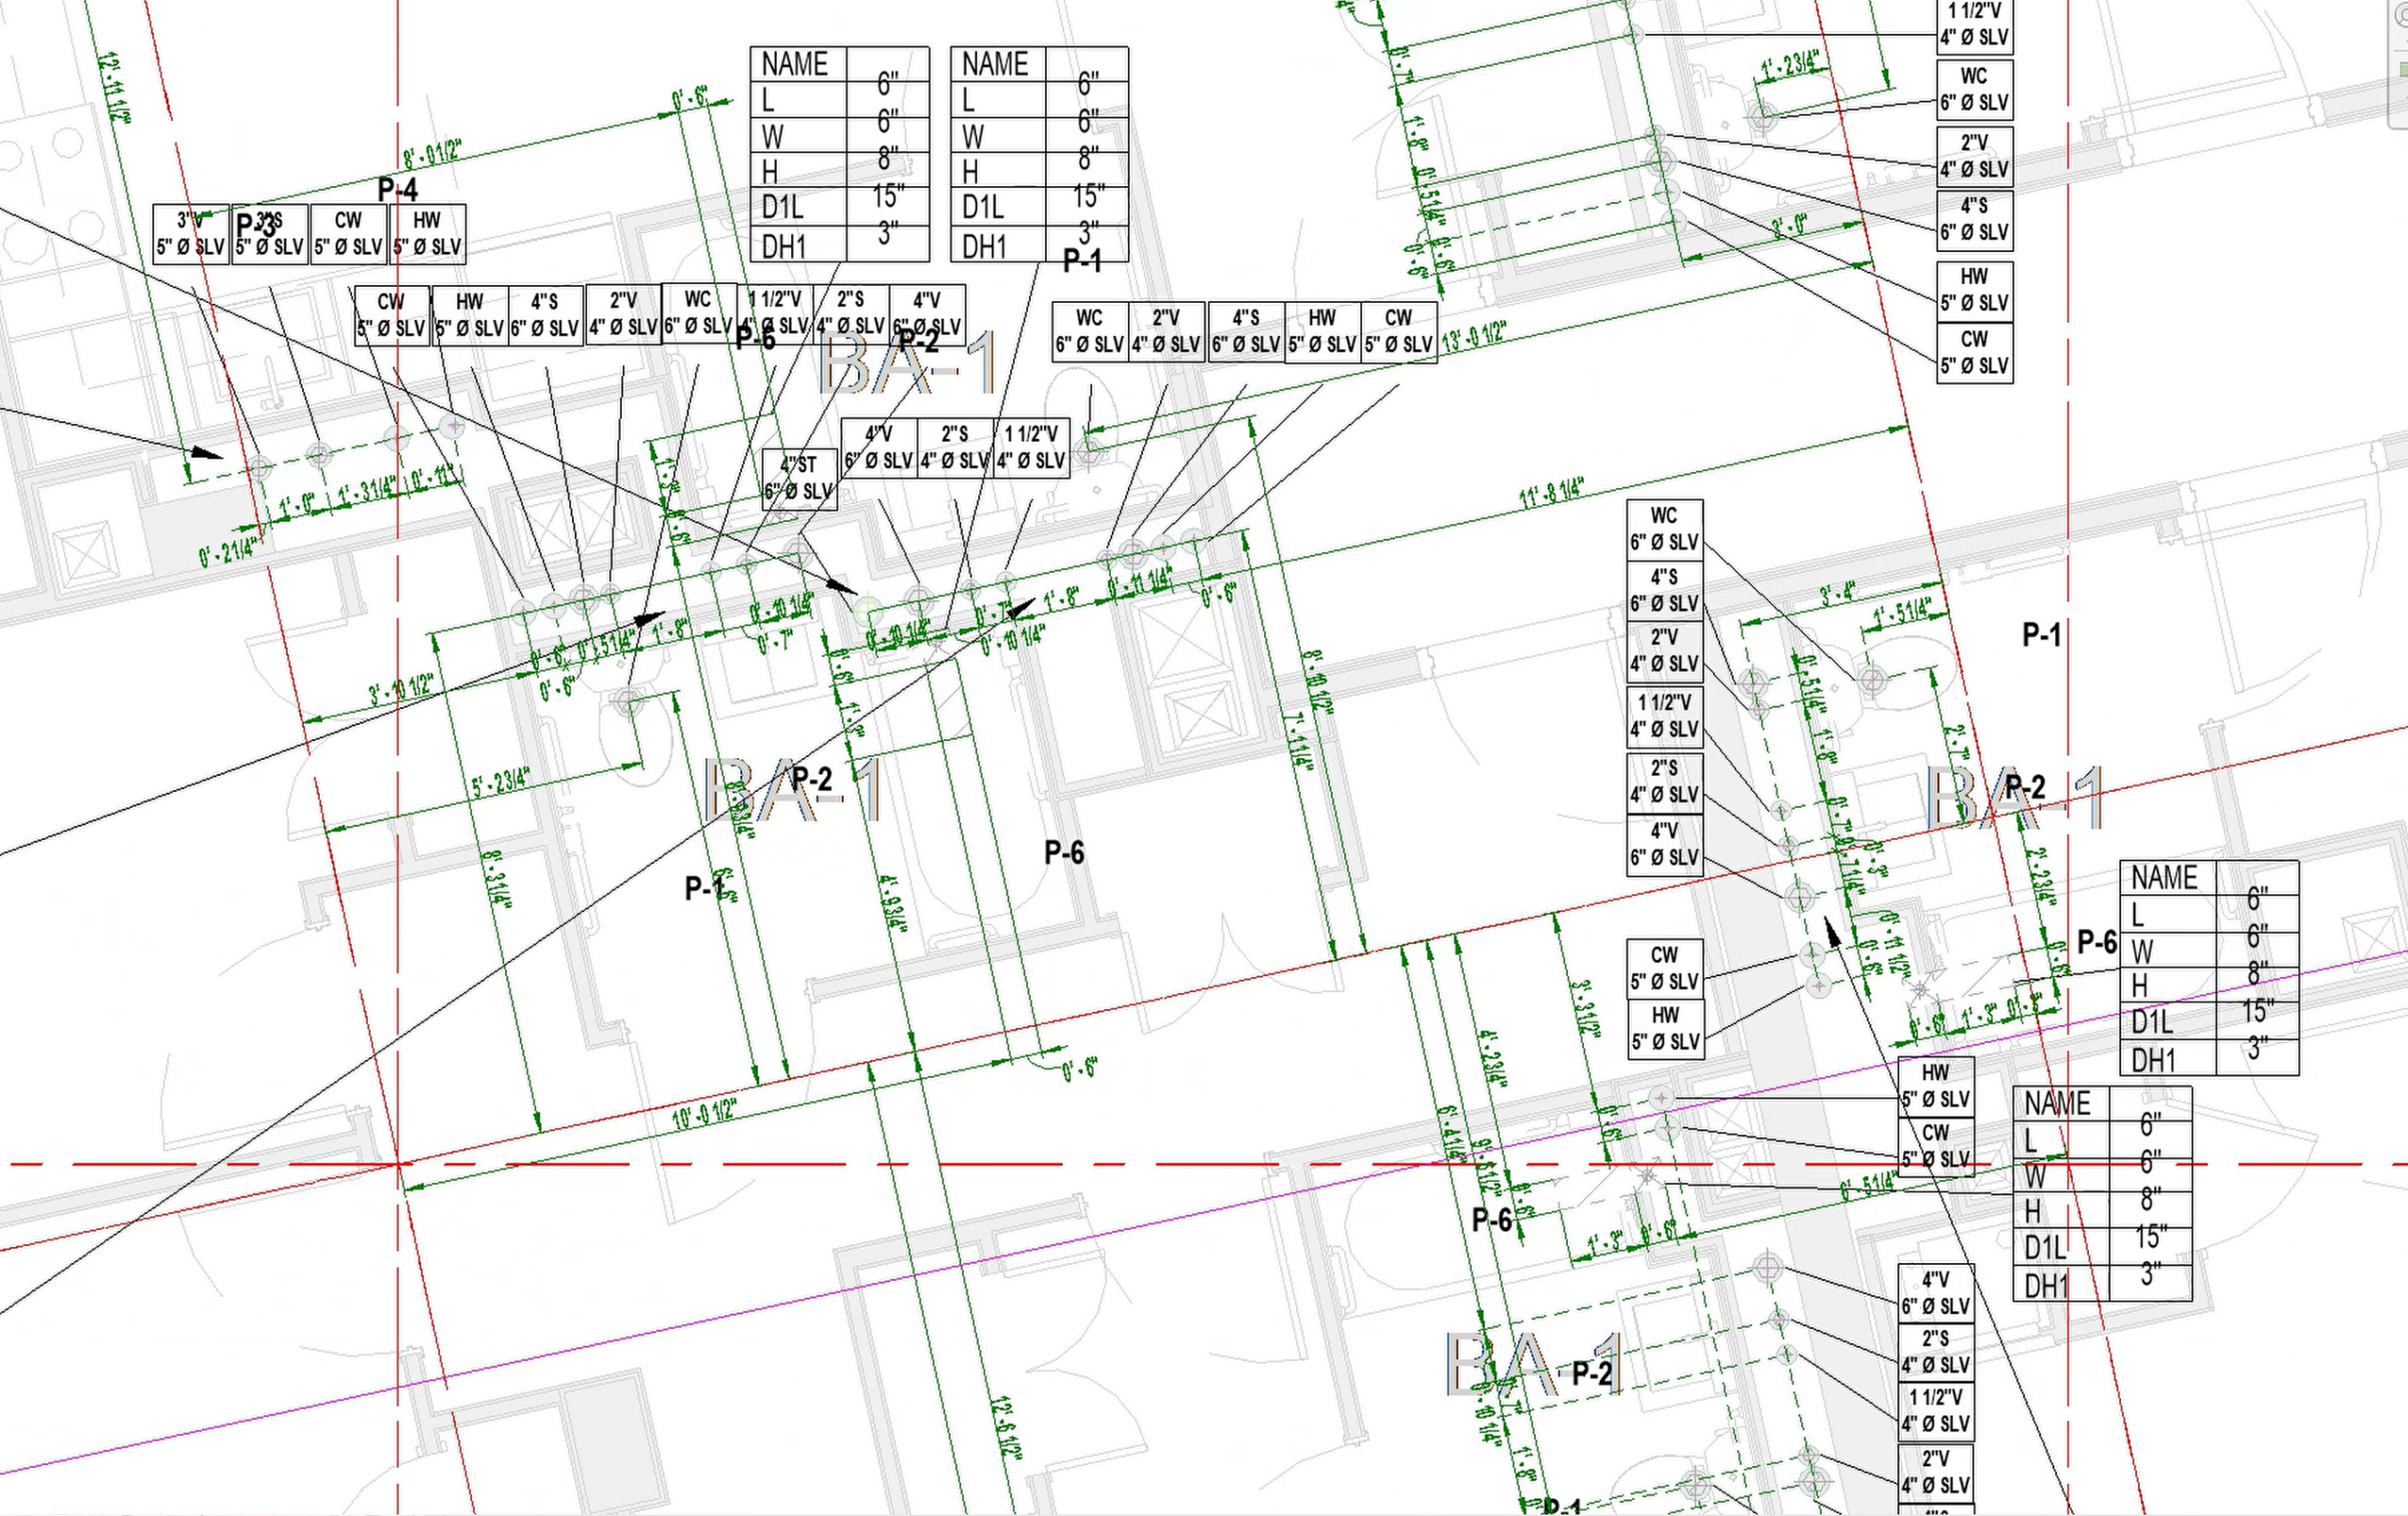
Task: Select the P-4 fixture label
Action: (397, 189)
